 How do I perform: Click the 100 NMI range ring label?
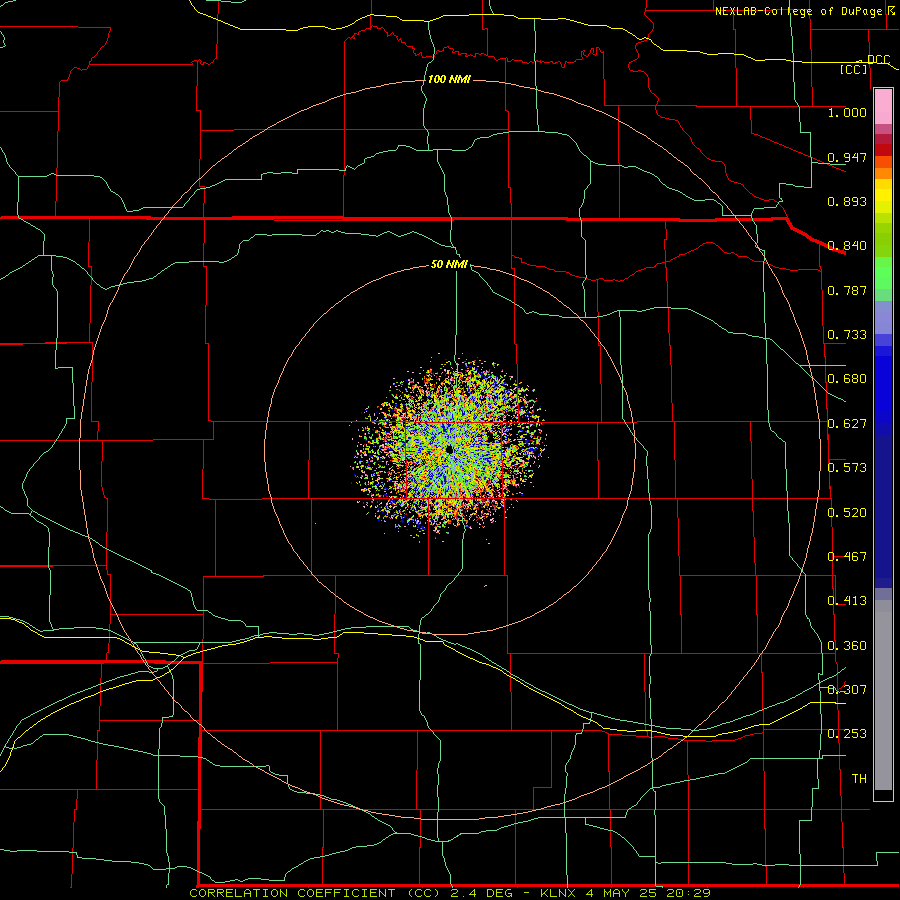point(449,79)
